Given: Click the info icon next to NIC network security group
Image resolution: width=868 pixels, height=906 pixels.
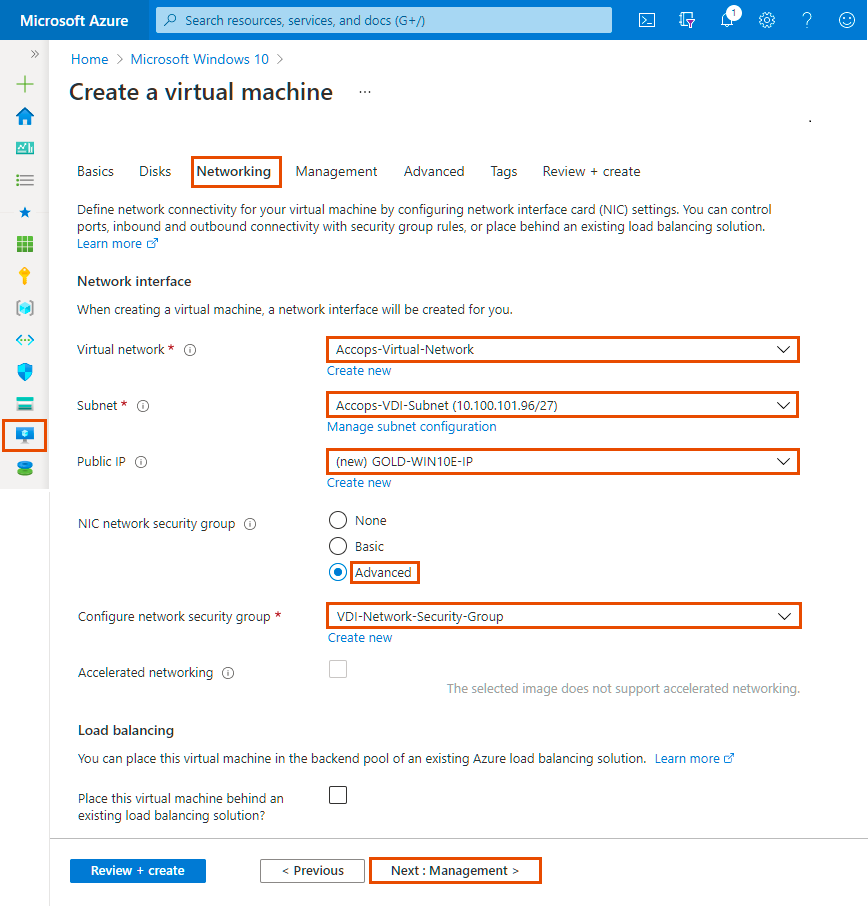Looking at the screenshot, I should [x=250, y=523].
